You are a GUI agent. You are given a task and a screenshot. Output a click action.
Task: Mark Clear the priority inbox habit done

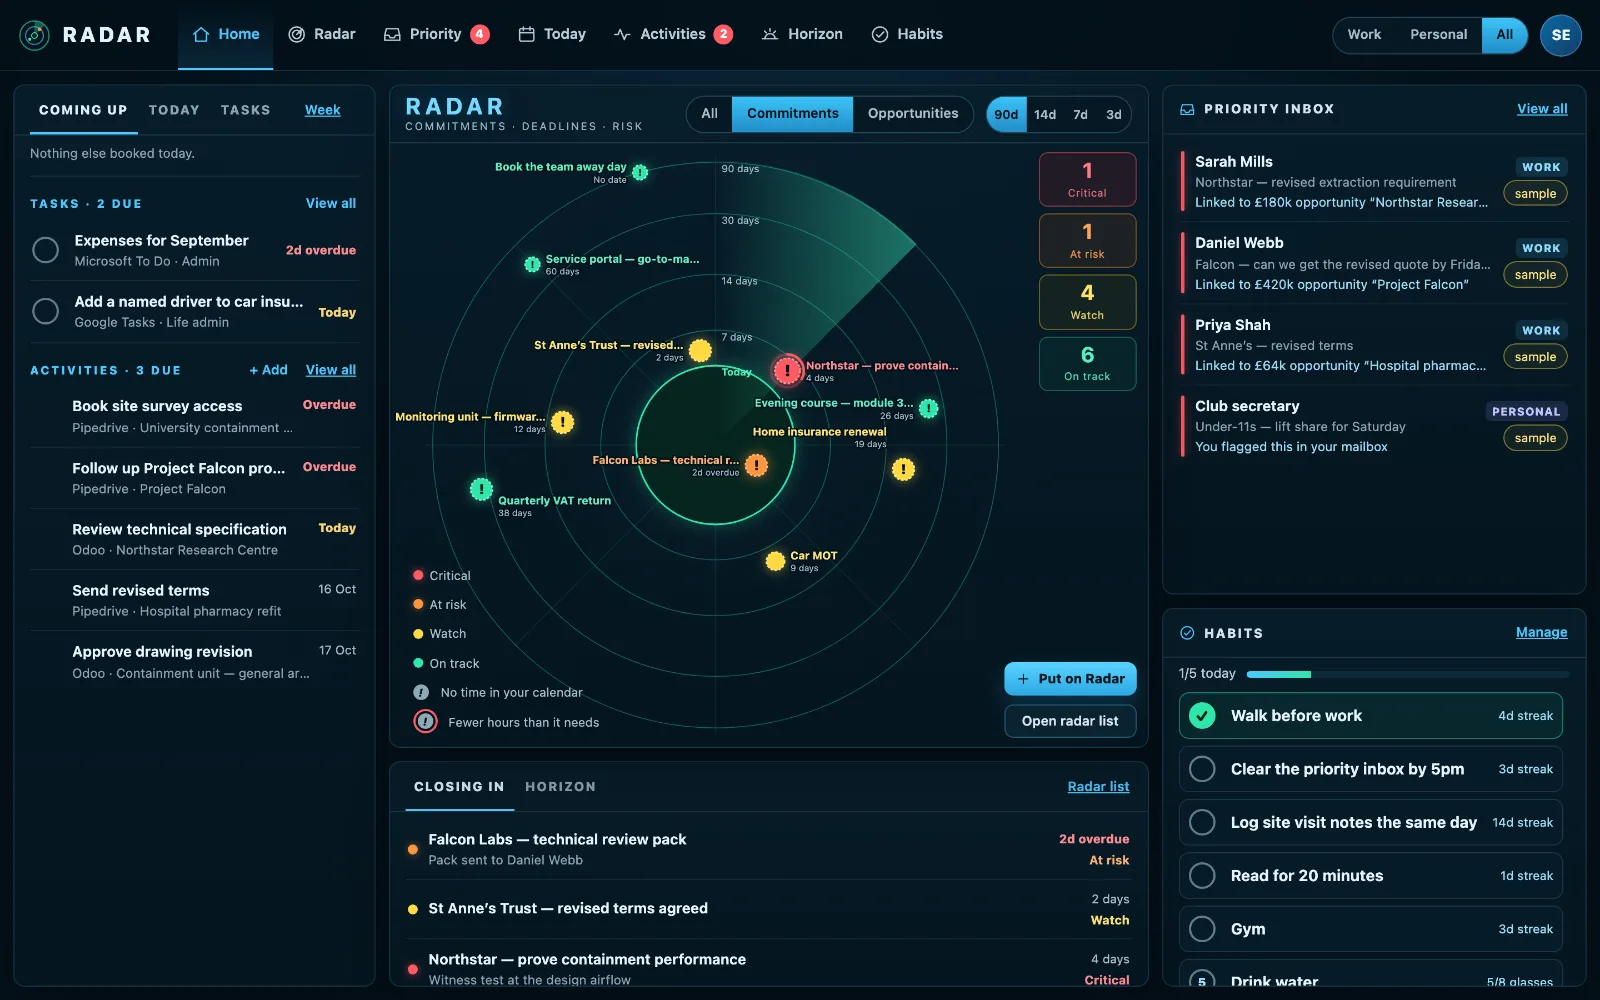pos(1202,769)
